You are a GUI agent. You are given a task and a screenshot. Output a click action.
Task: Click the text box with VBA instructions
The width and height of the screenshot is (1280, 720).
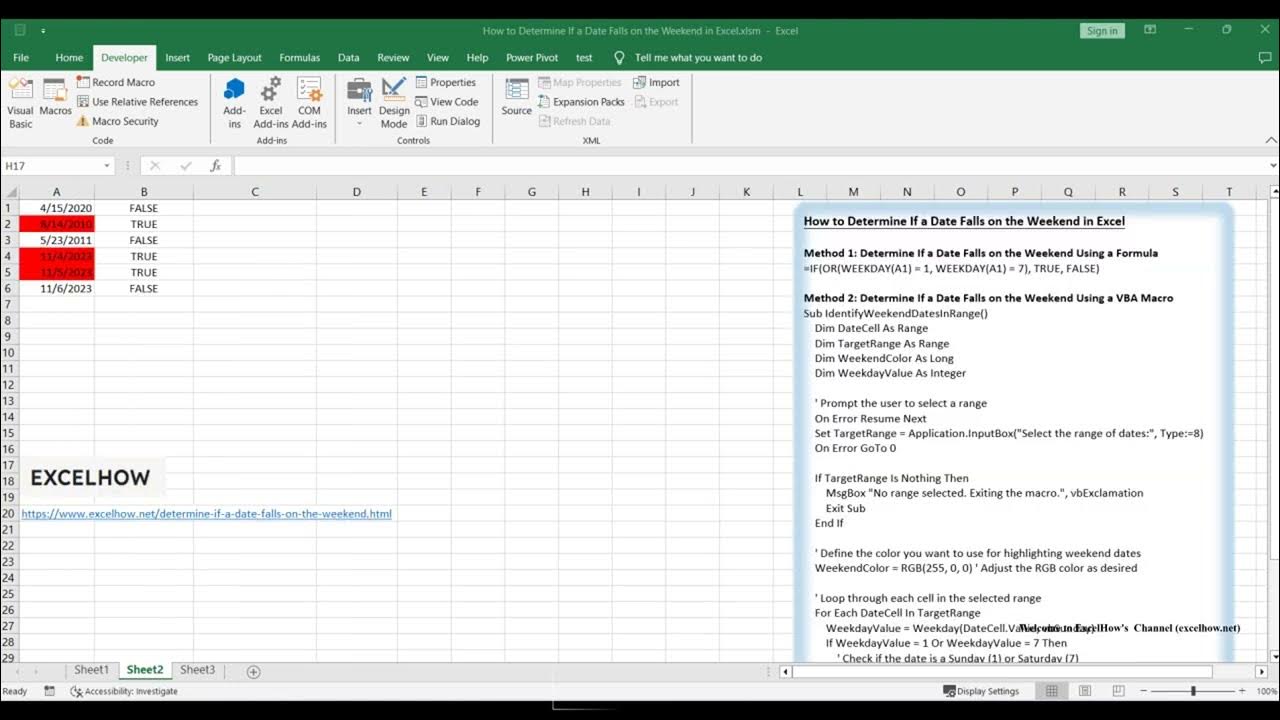[x=1012, y=434]
